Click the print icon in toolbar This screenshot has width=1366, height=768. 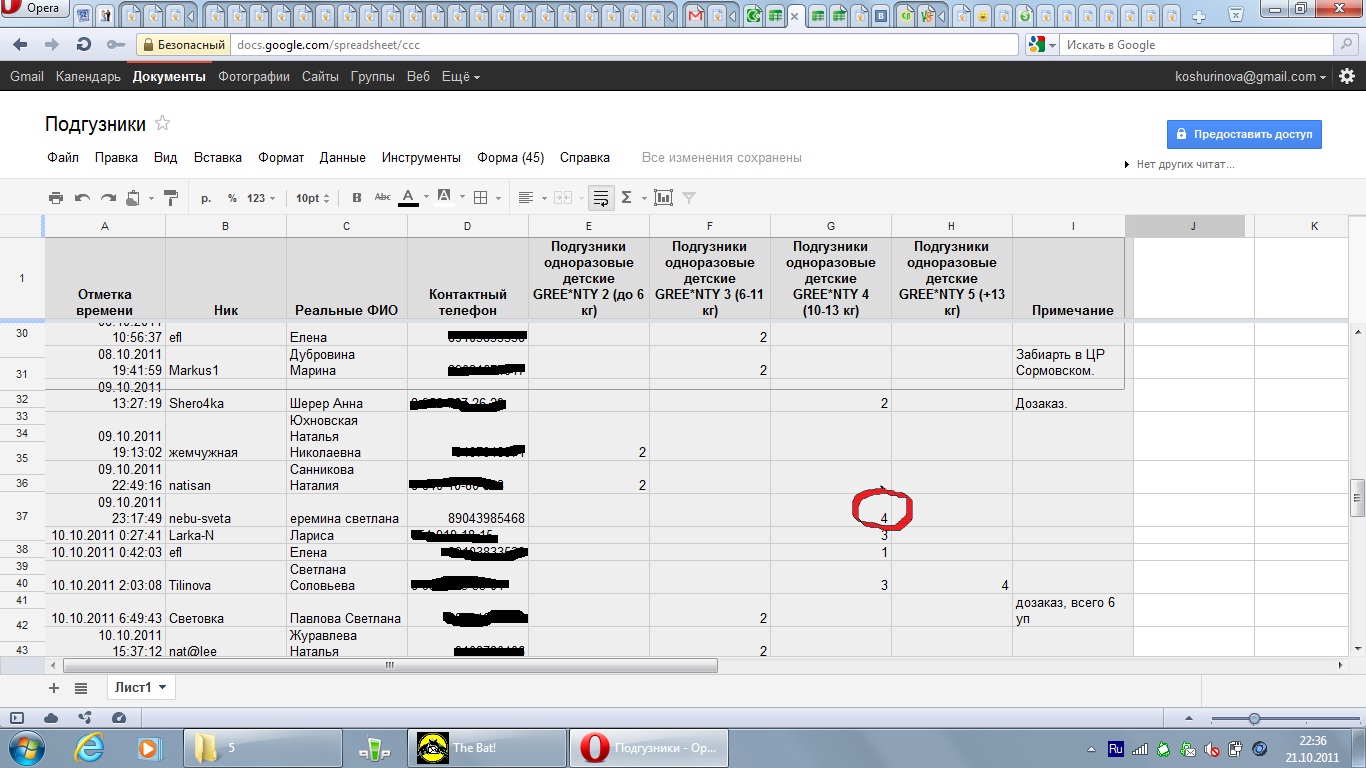[x=56, y=198]
